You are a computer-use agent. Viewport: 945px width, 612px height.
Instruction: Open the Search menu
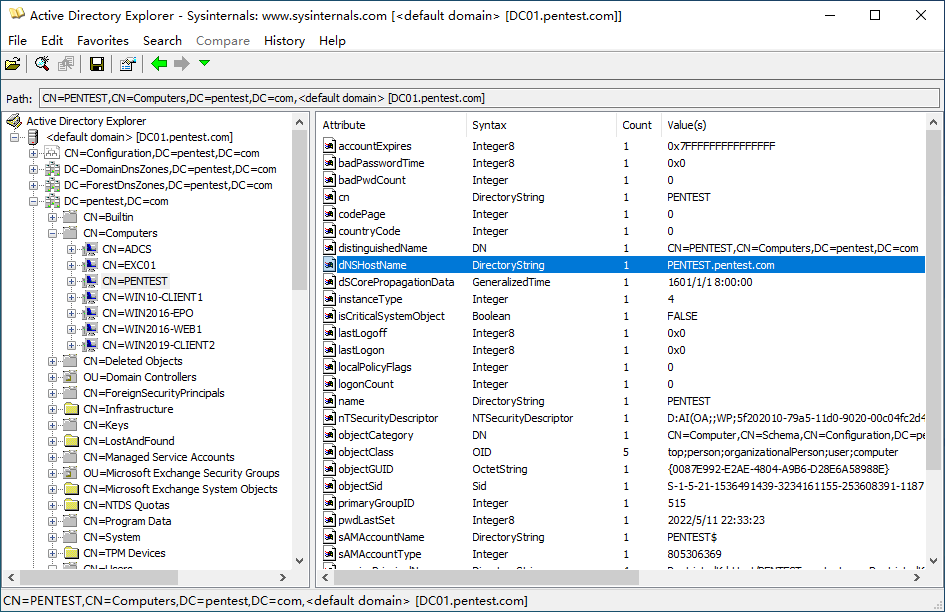tap(162, 40)
